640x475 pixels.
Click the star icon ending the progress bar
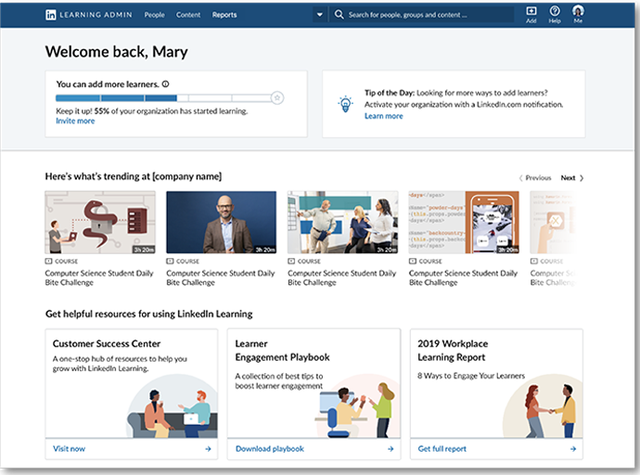pos(277,98)
